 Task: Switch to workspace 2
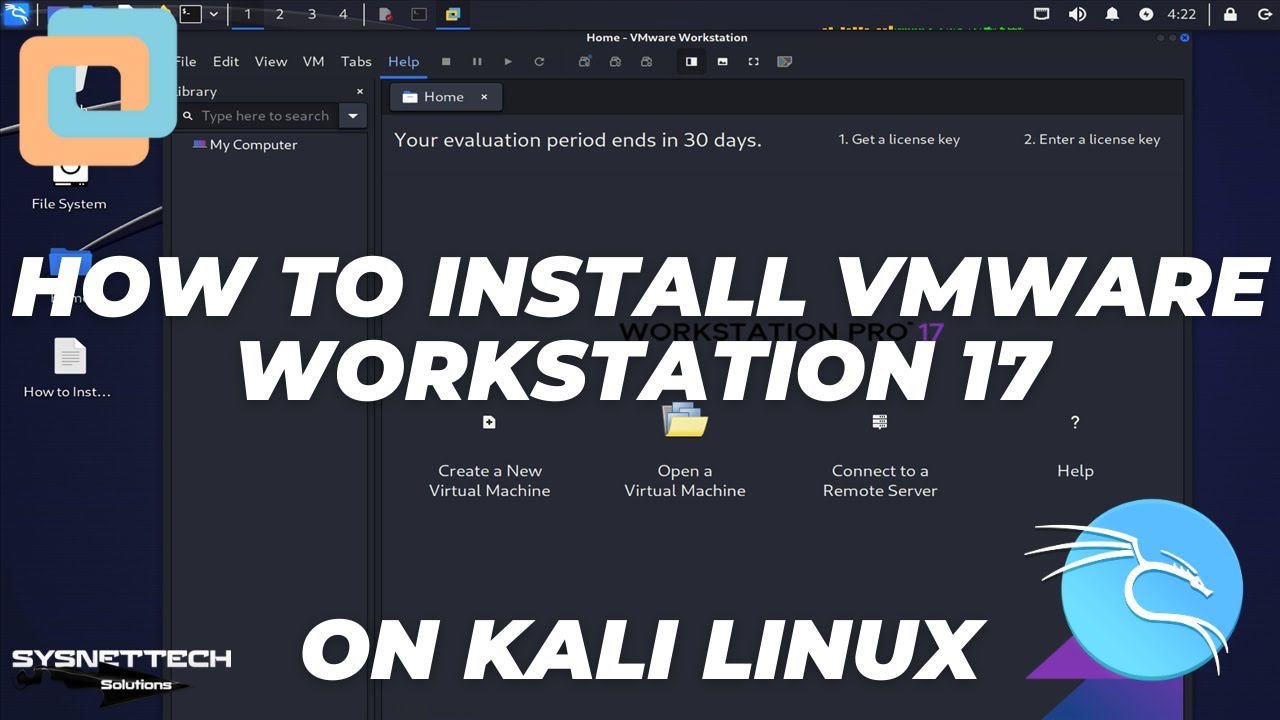280,14
